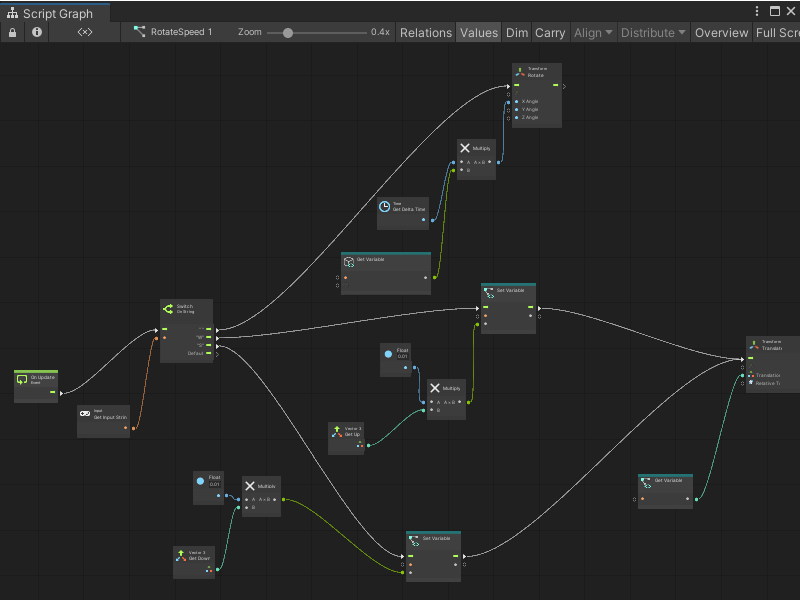
Task: Click the X icon on the upper Multiply node
Action: [x=463, y=147]
